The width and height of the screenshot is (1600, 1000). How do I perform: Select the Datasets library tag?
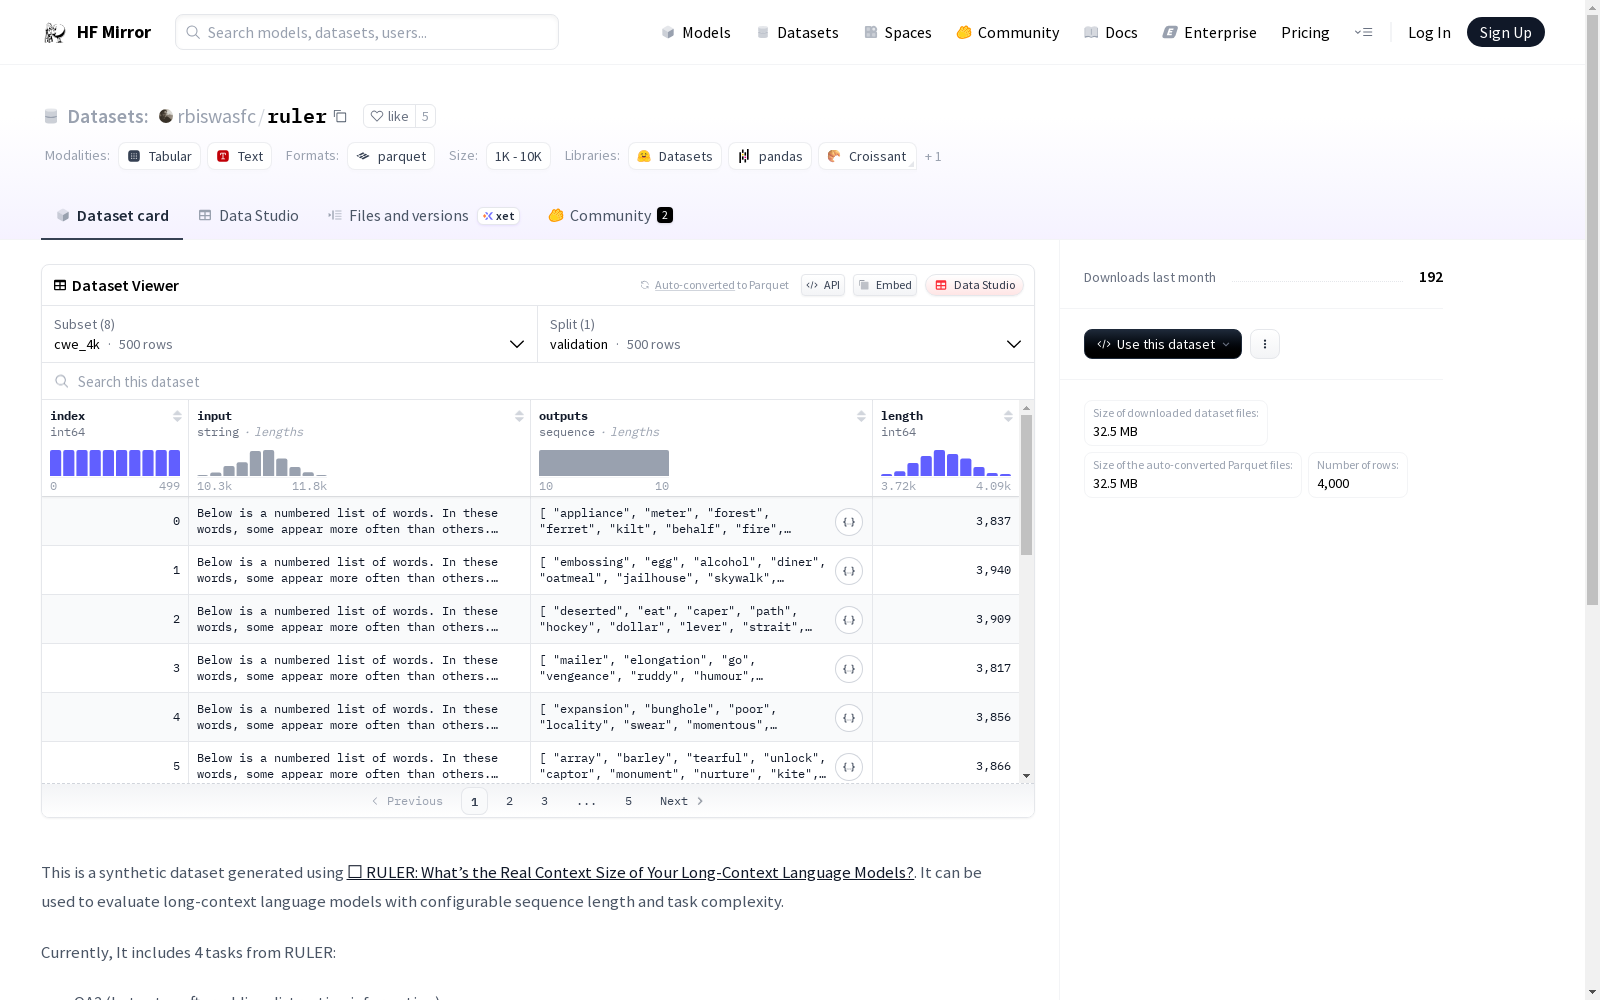pyautogui.click(x=675, y=156)
